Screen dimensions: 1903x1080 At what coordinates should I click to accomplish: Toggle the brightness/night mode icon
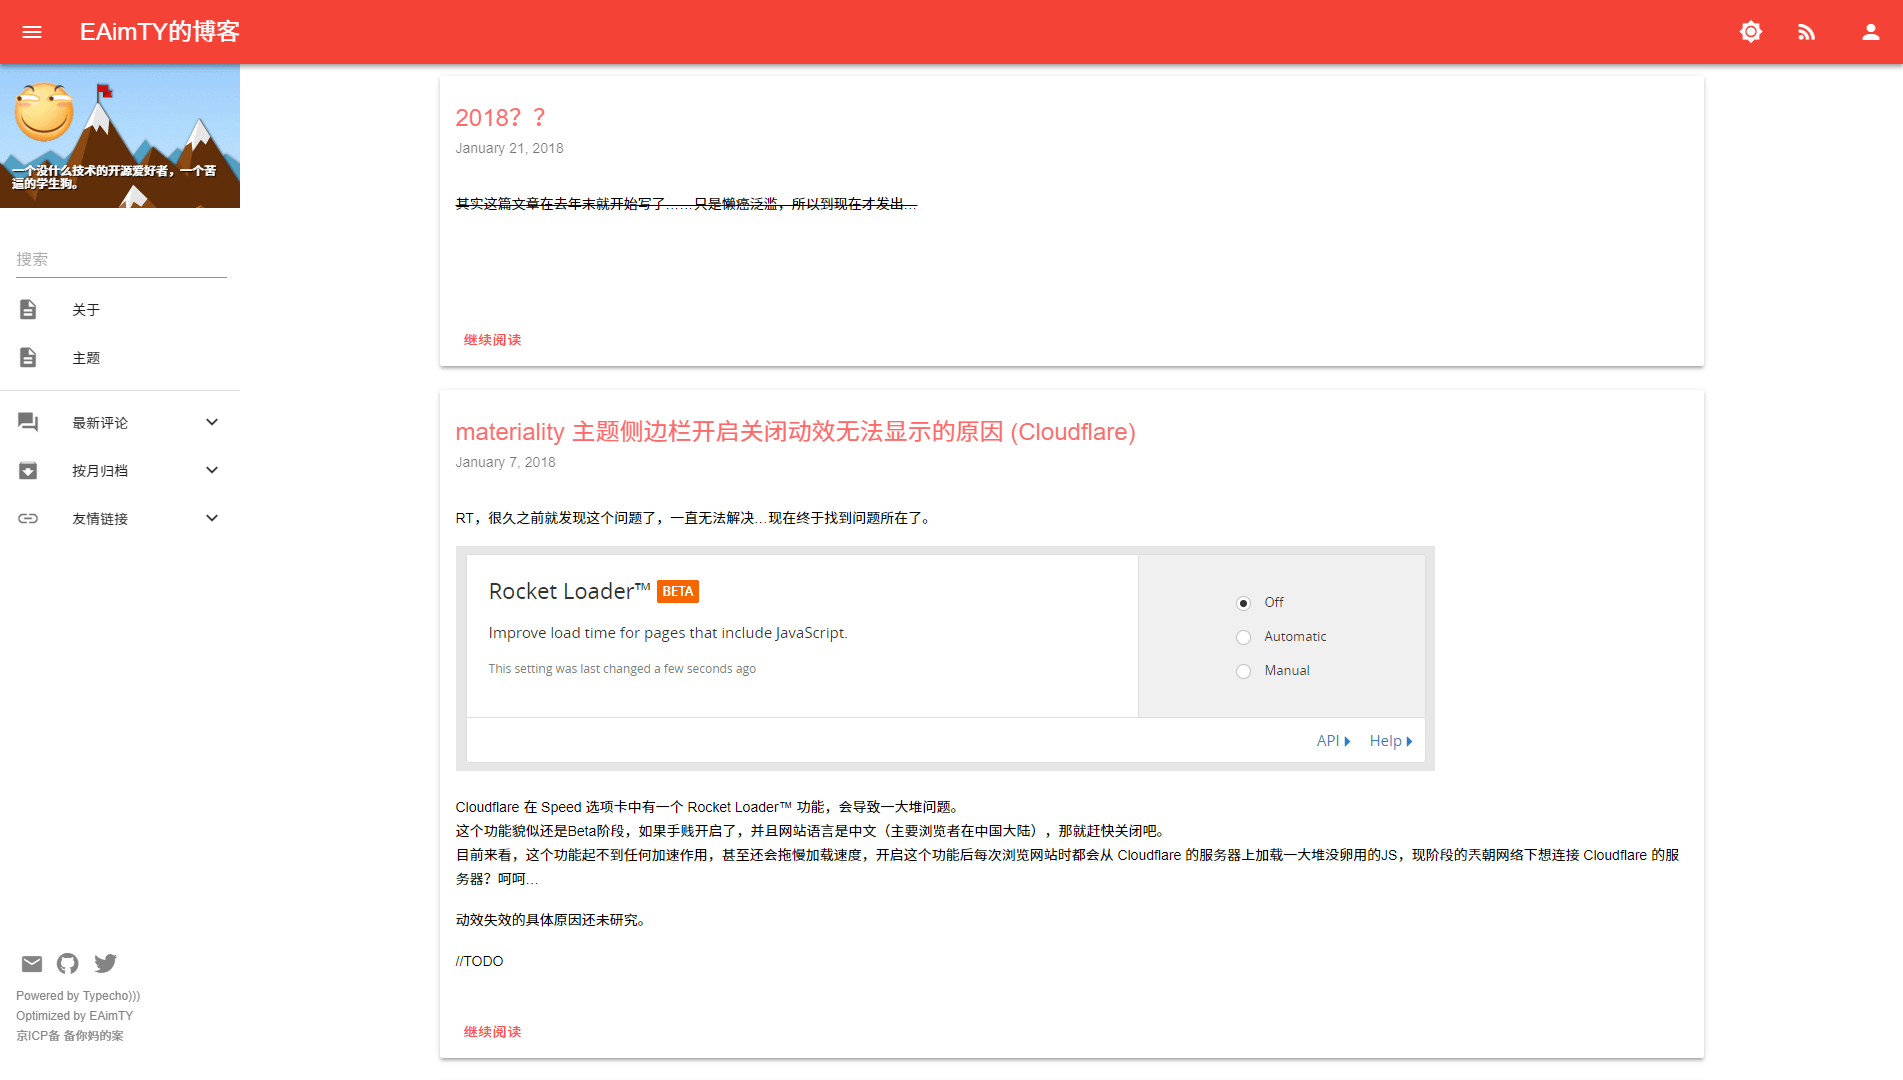coord(1750,32)
